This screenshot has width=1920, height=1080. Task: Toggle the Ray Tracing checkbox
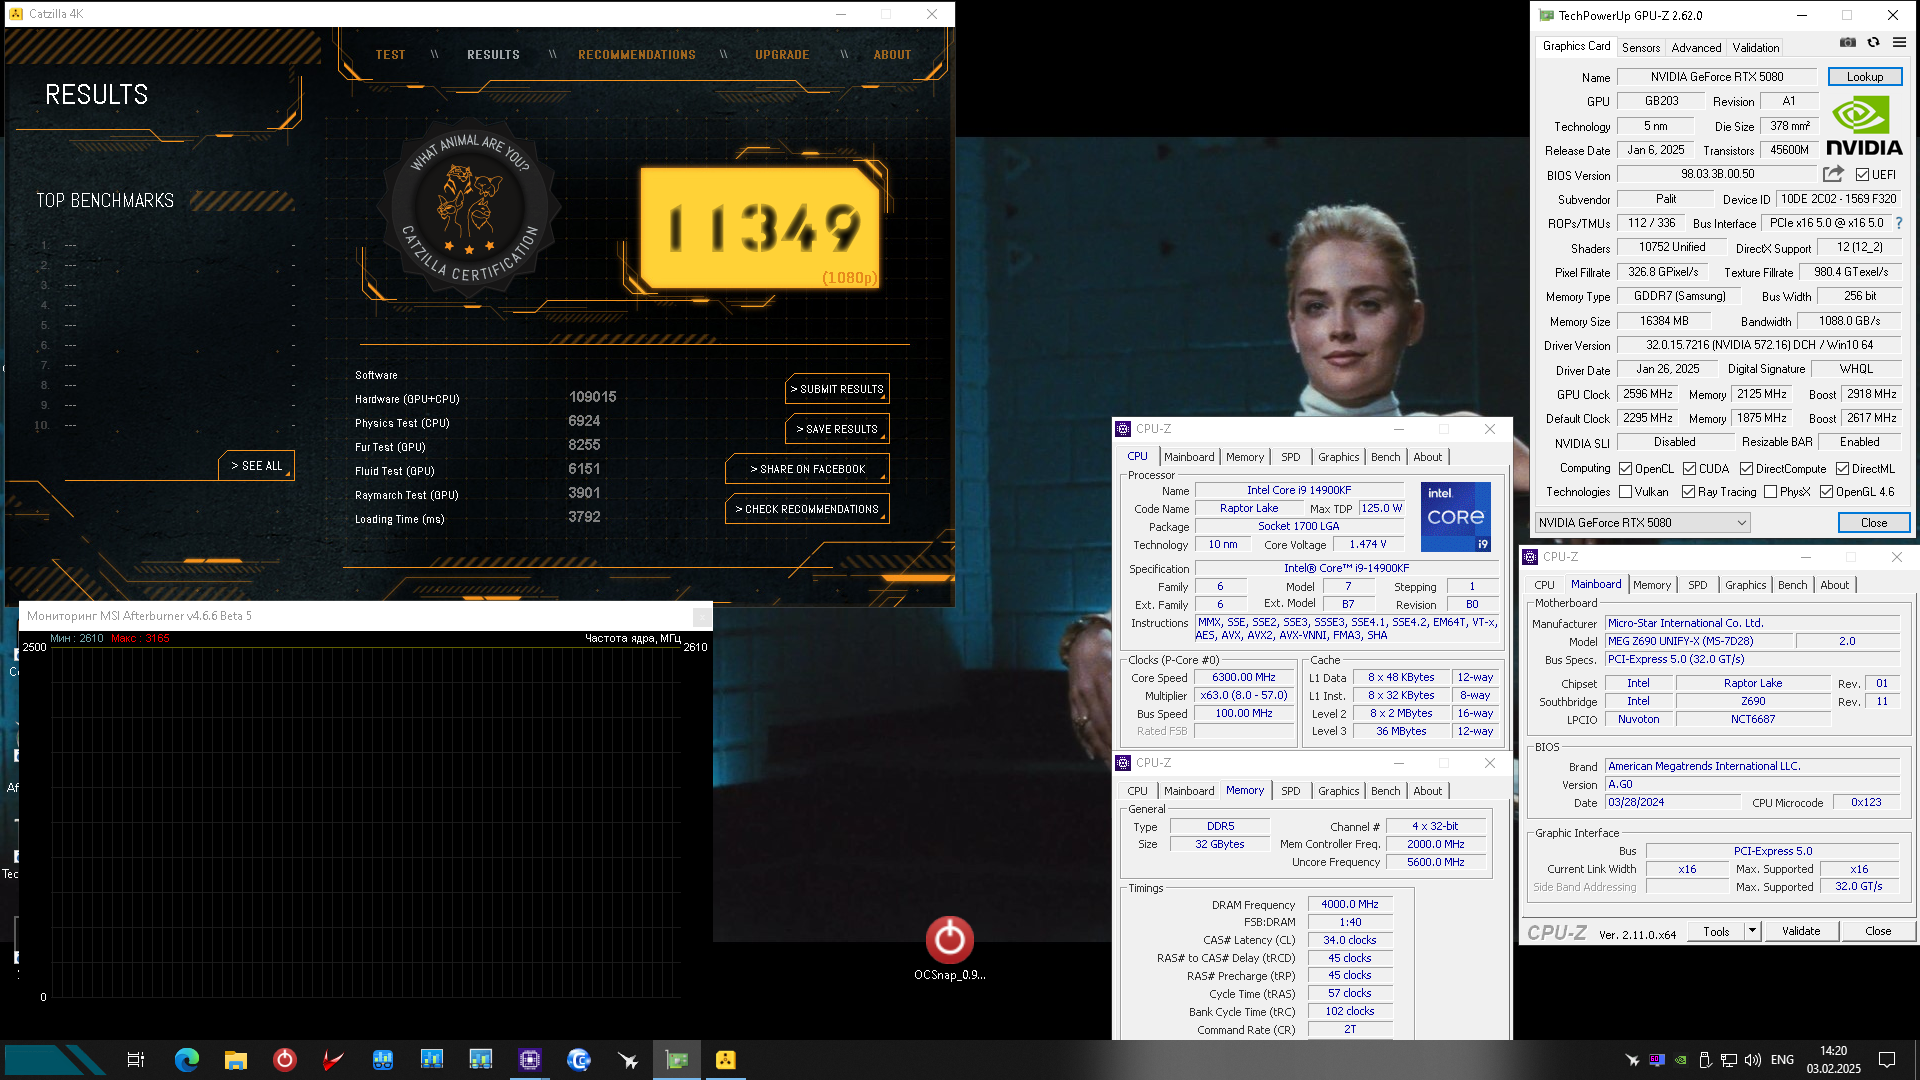pos(1688,492)
